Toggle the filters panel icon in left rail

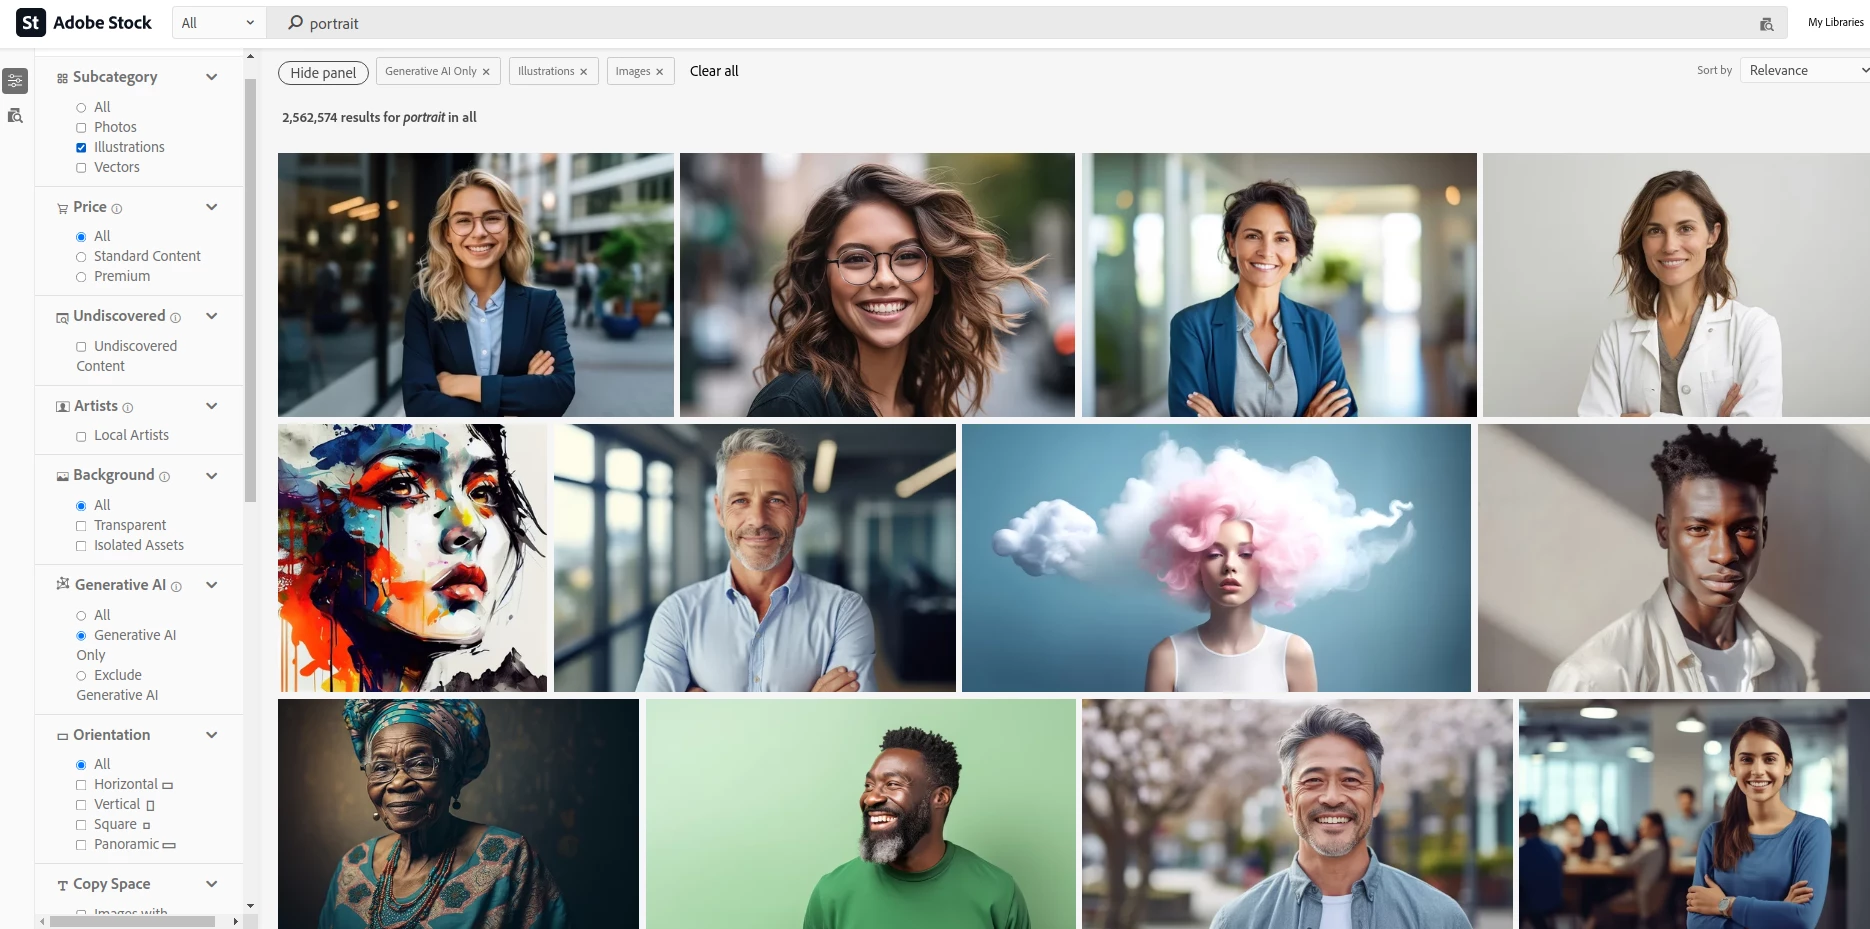(15, 81)
